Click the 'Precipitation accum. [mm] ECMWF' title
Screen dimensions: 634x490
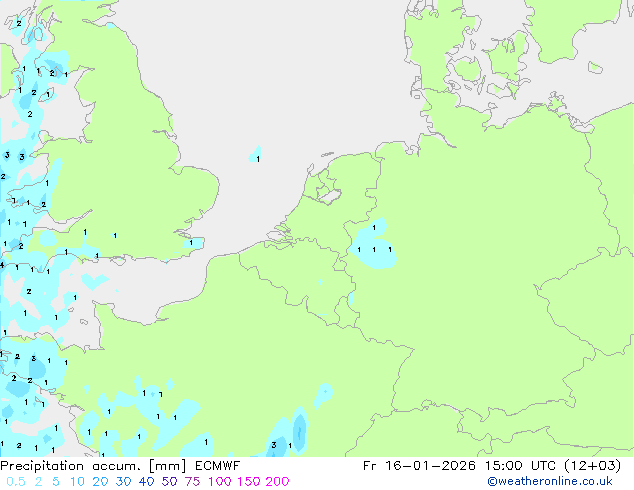tap(120, 466)
